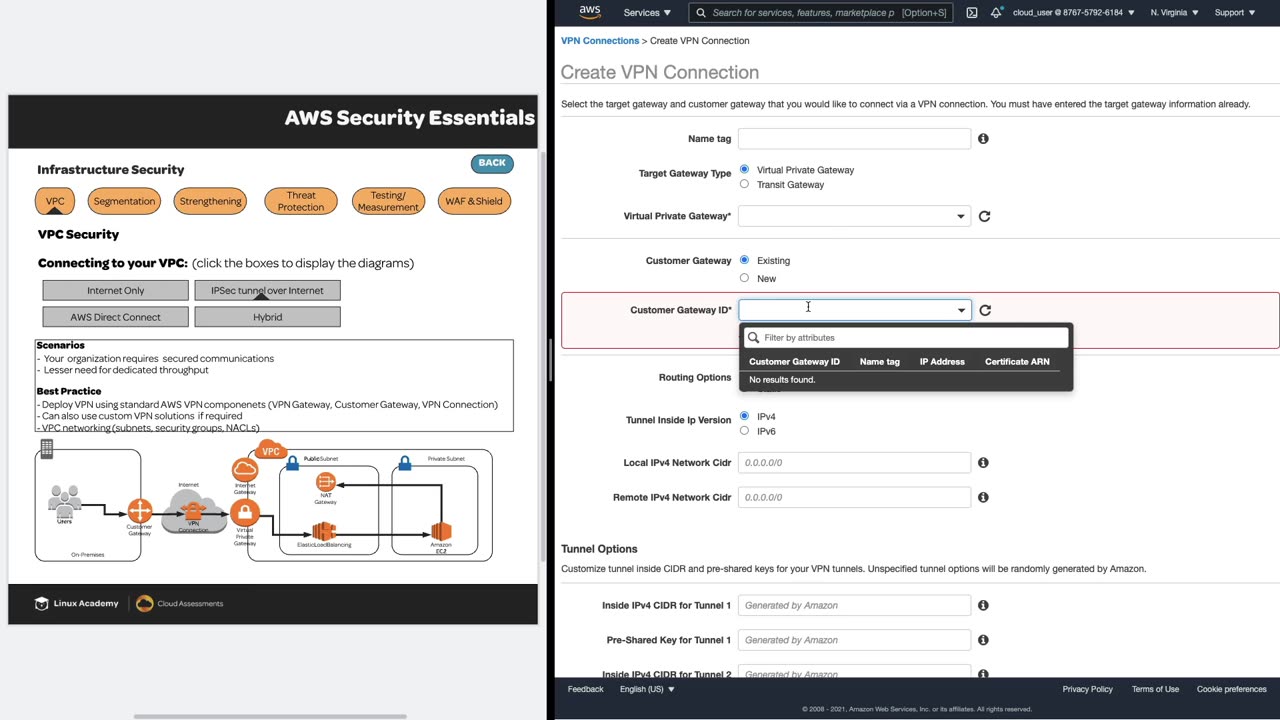This screenshot has width=1280, height=720.
Task: Click the Internet Gateway icon in the diagram
Action: pos(245,470)
